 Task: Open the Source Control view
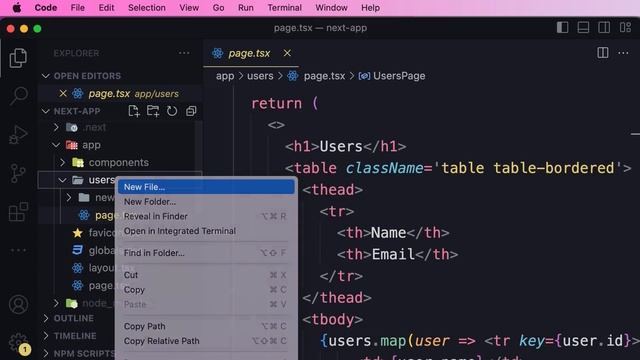pyautogui.click(x=18, y=173)
